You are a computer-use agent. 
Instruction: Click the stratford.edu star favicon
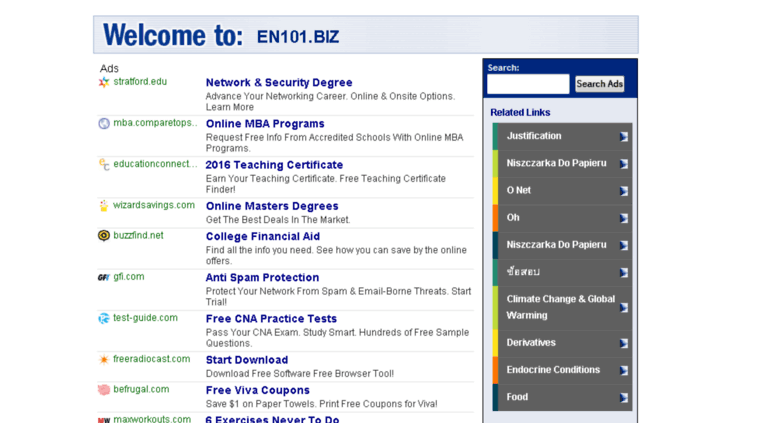tap(104, 82)
